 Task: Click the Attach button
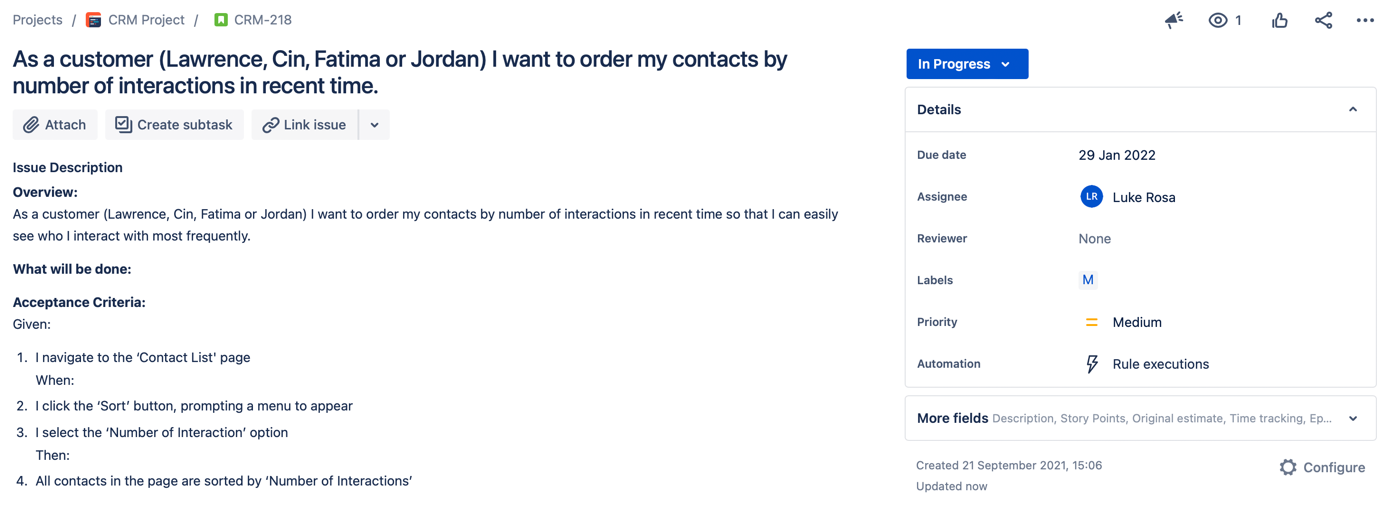click(55, 125)
